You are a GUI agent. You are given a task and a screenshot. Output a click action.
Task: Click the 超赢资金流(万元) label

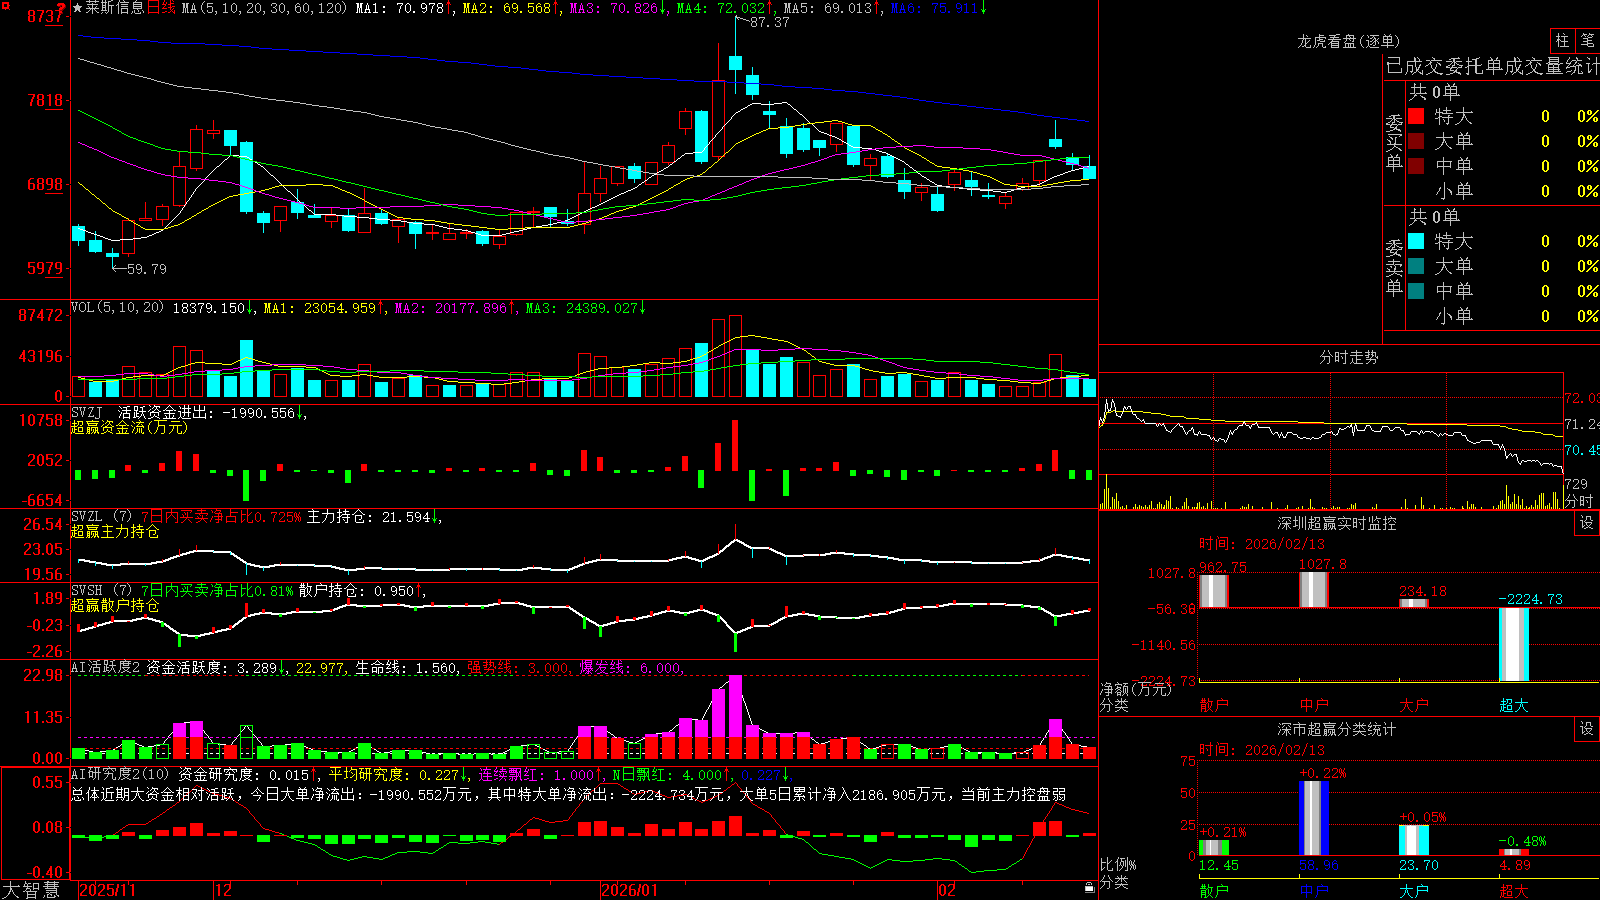[129, 427]
